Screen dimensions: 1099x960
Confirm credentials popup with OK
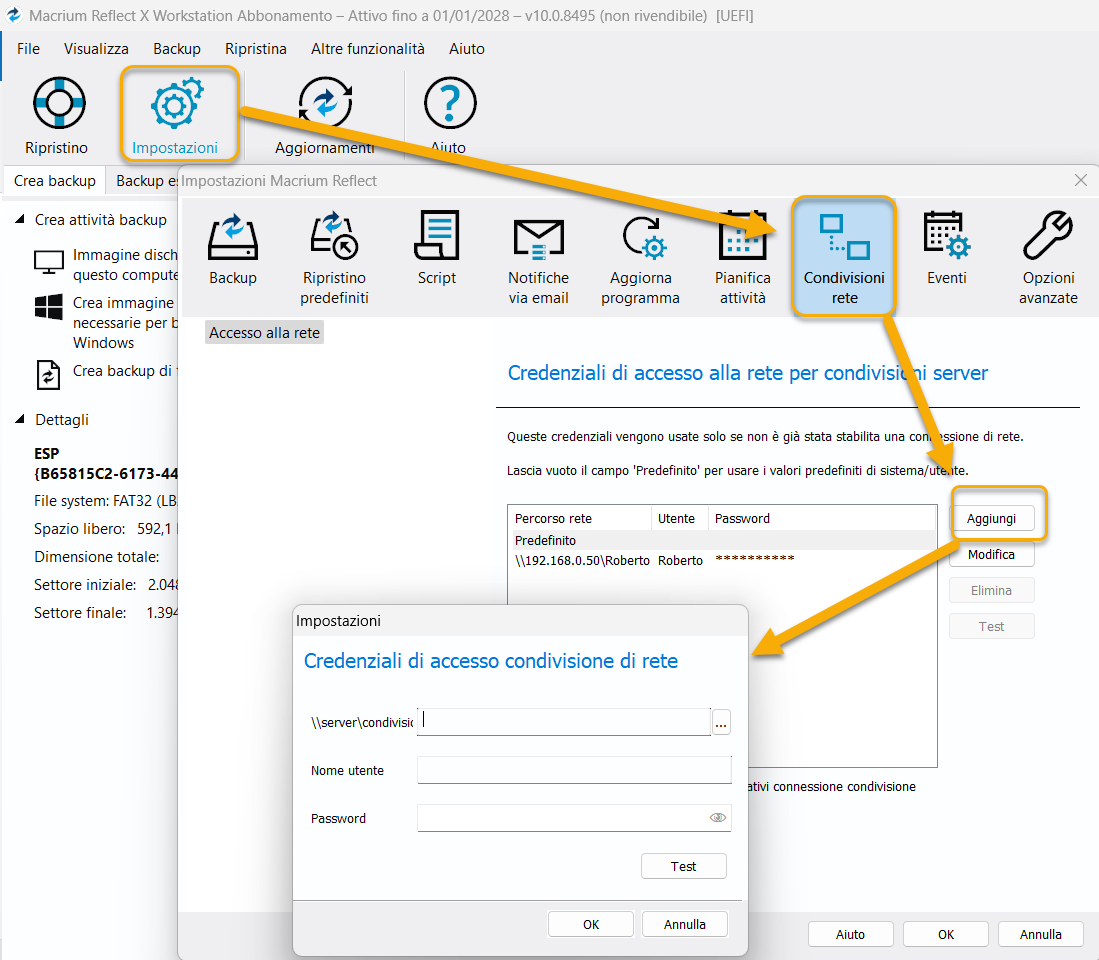[x=591, y=924]
